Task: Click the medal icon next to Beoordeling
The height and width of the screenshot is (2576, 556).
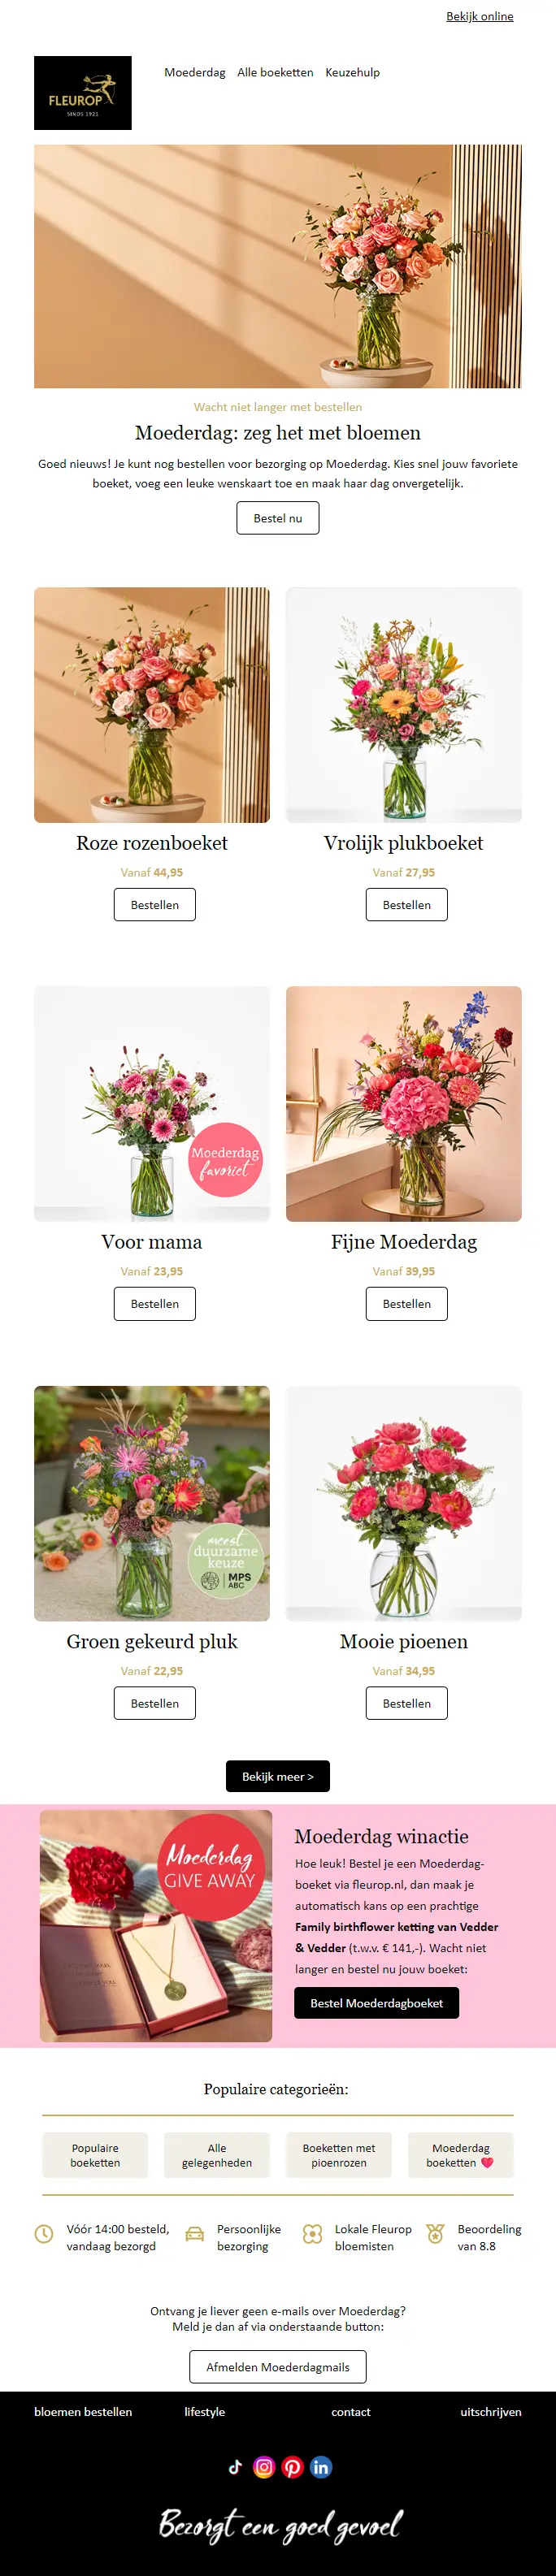Action: 435,2233
